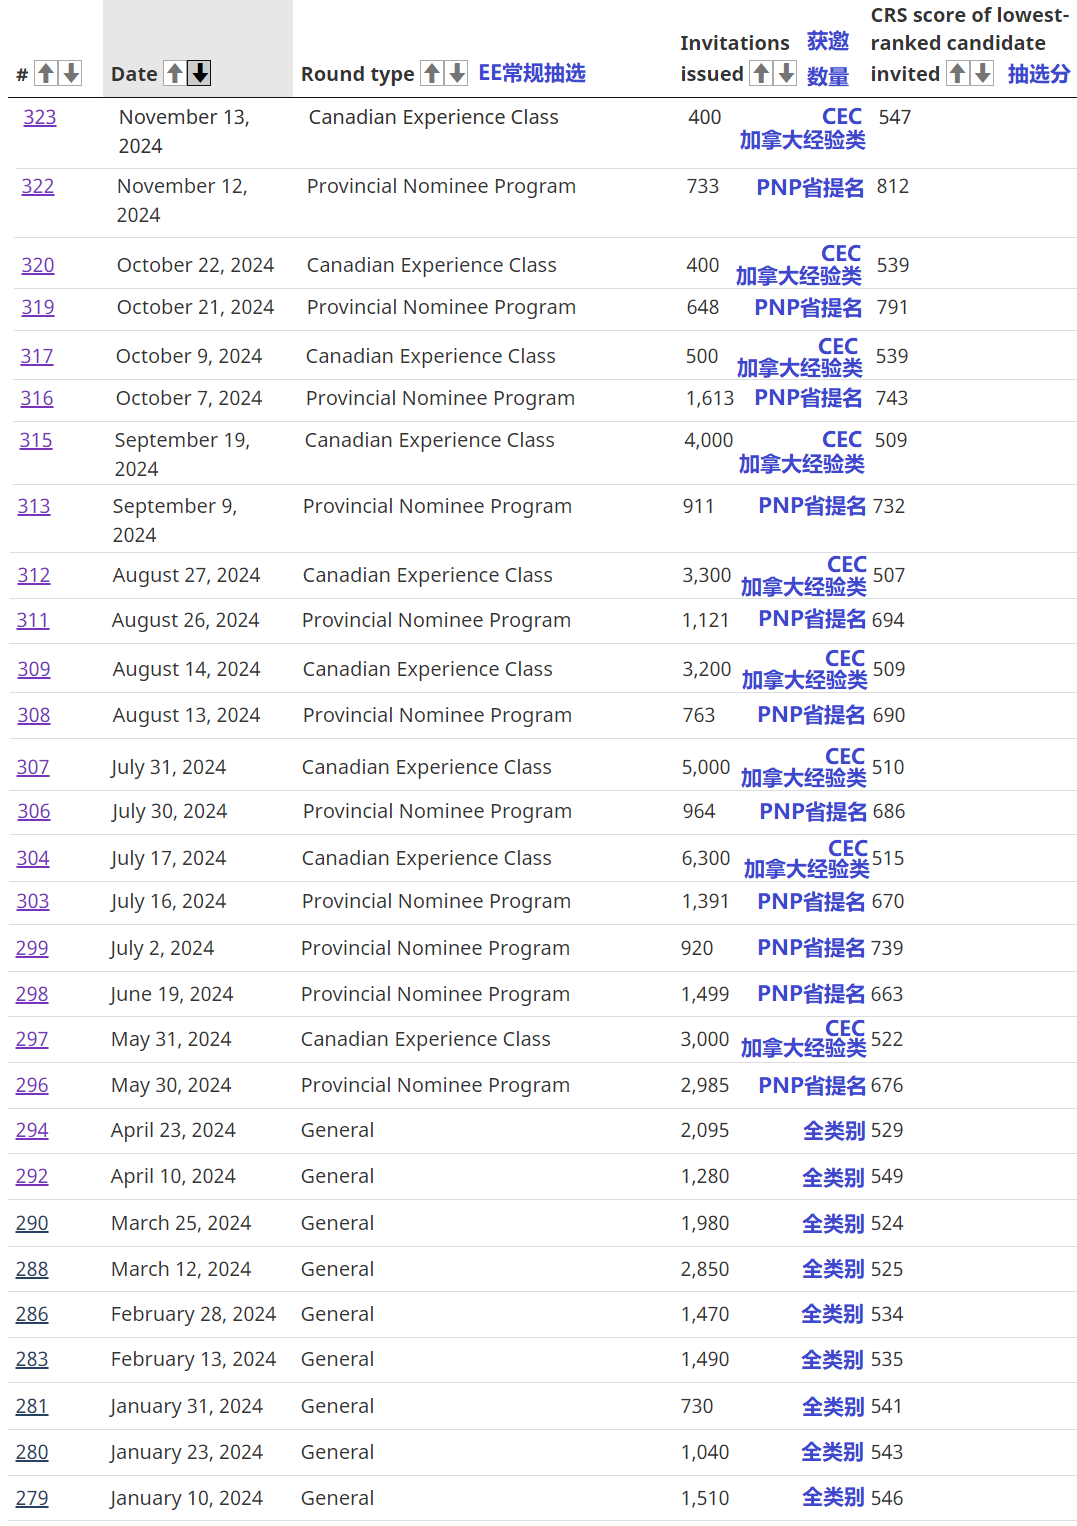
Task: Open draw round 297 link
Action: [32, 1039]
